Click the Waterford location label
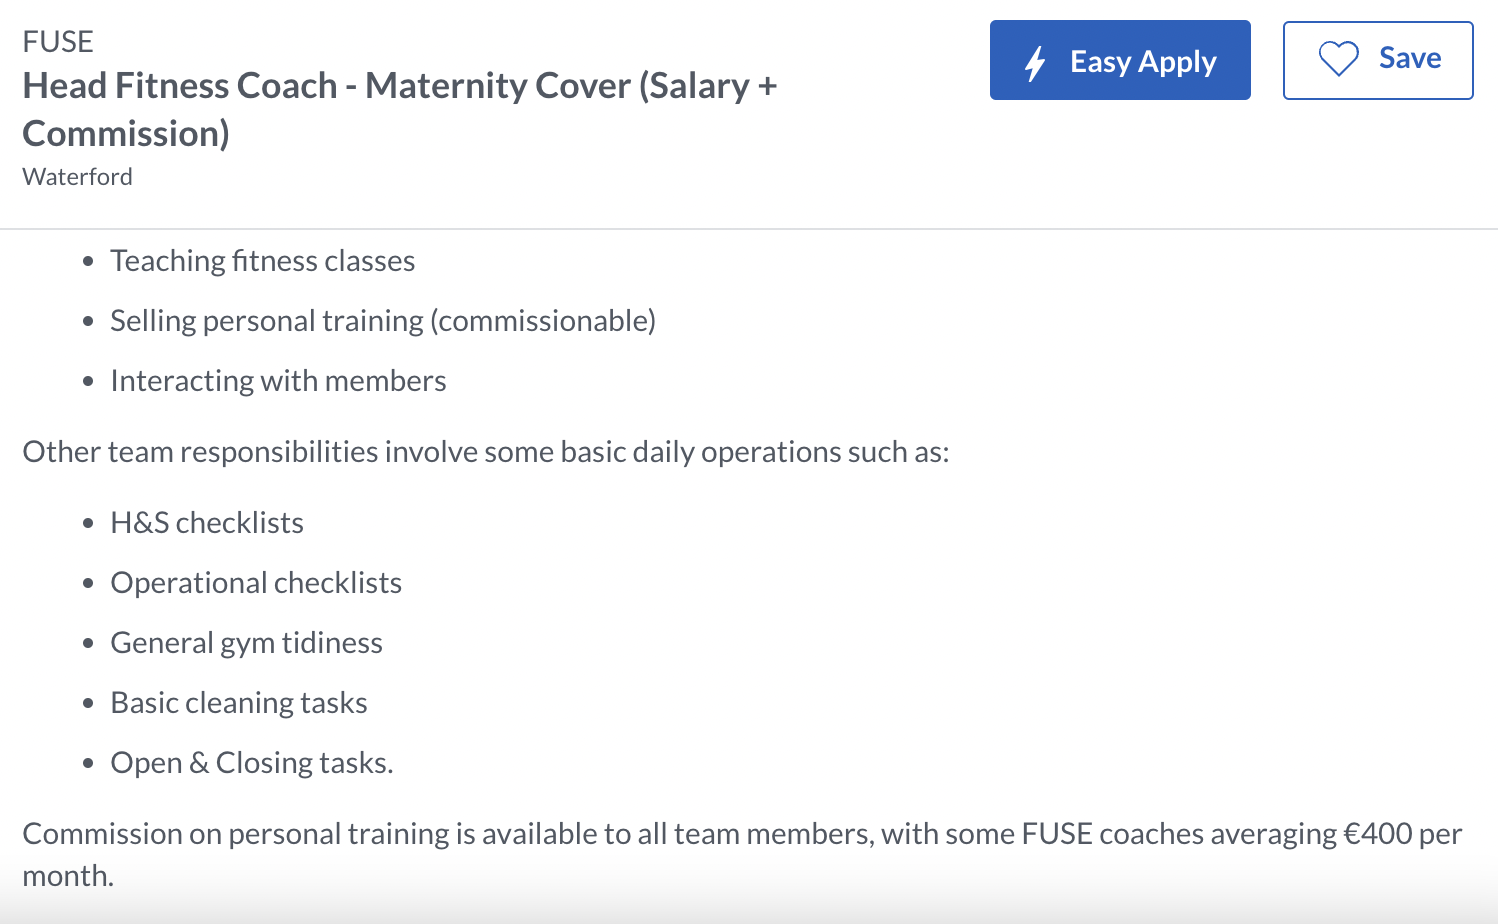Image resolution: width=1498 pixels, height=924 pixels. [x=77, y=176]
